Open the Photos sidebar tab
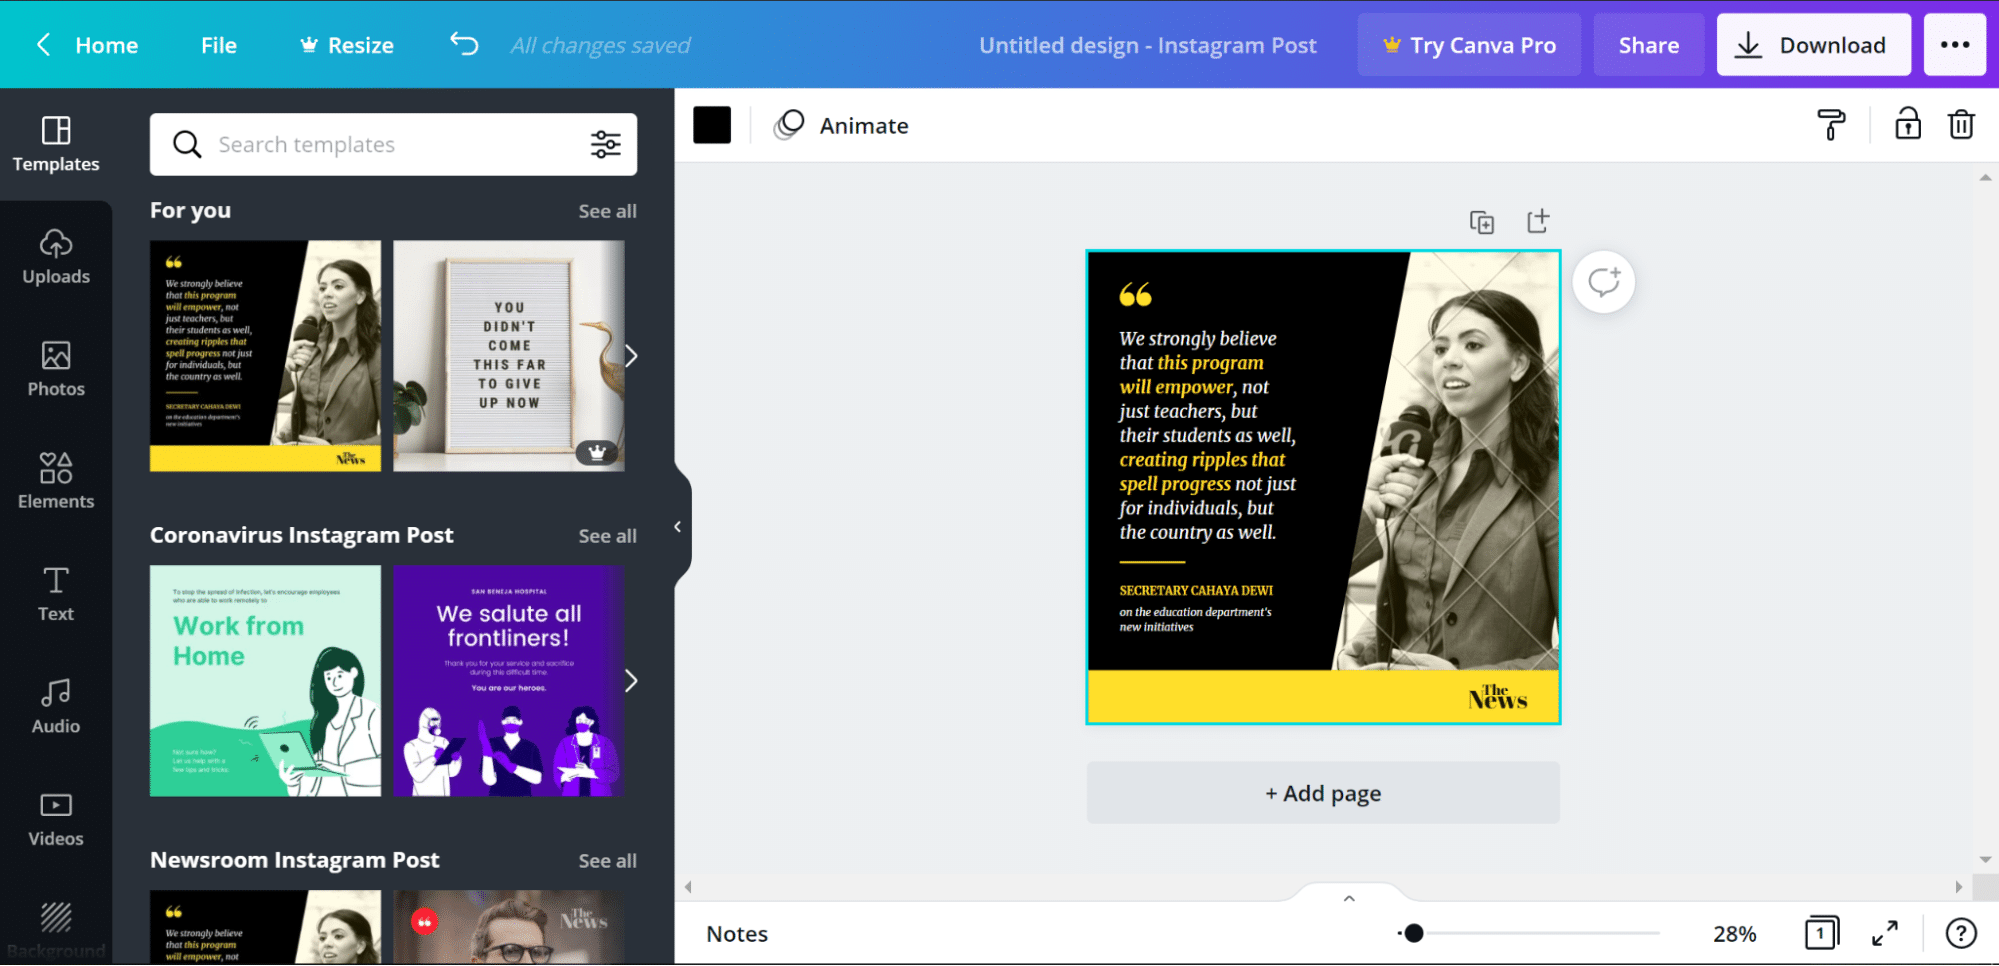1999x966 pixels. [56, 369]
